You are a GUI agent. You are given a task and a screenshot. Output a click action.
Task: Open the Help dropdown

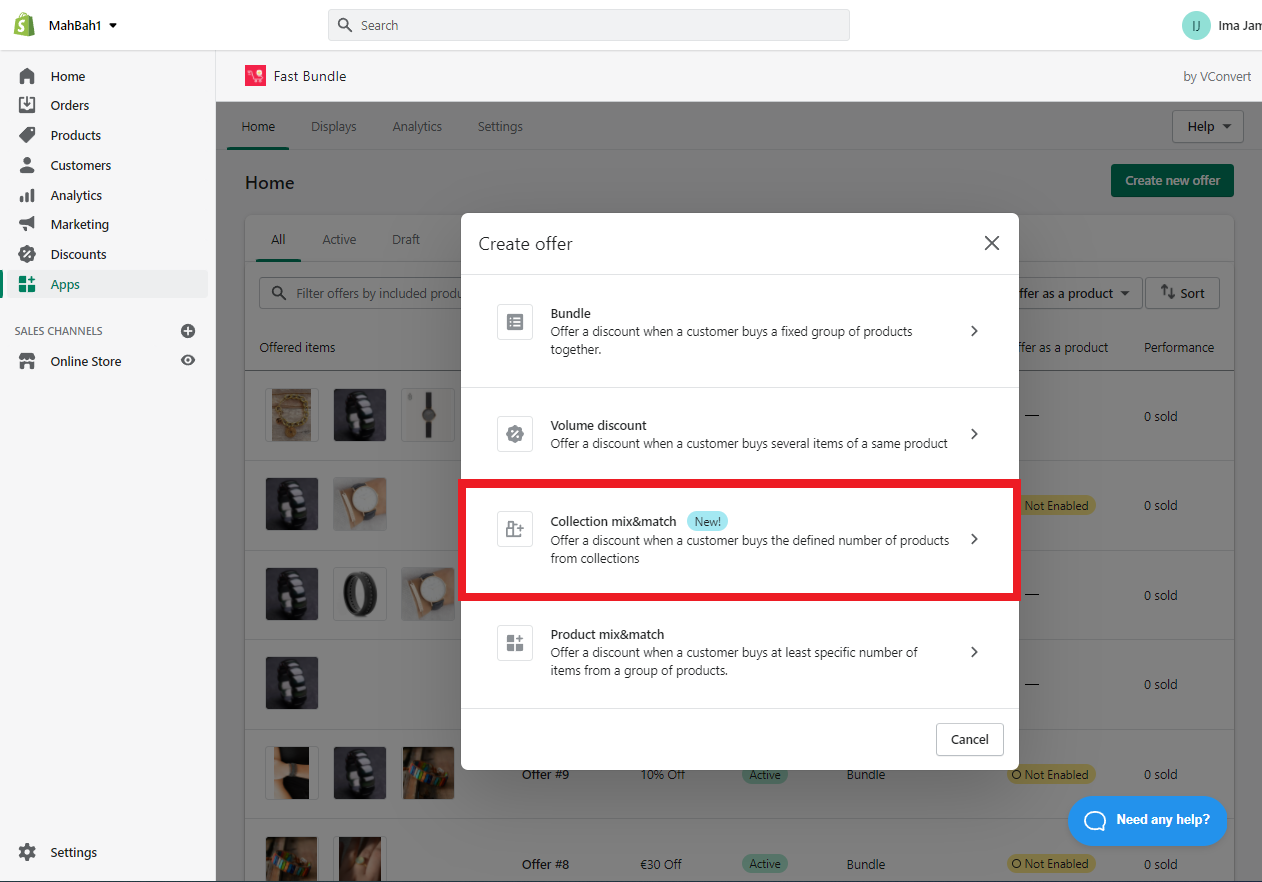pos(1208,127)
